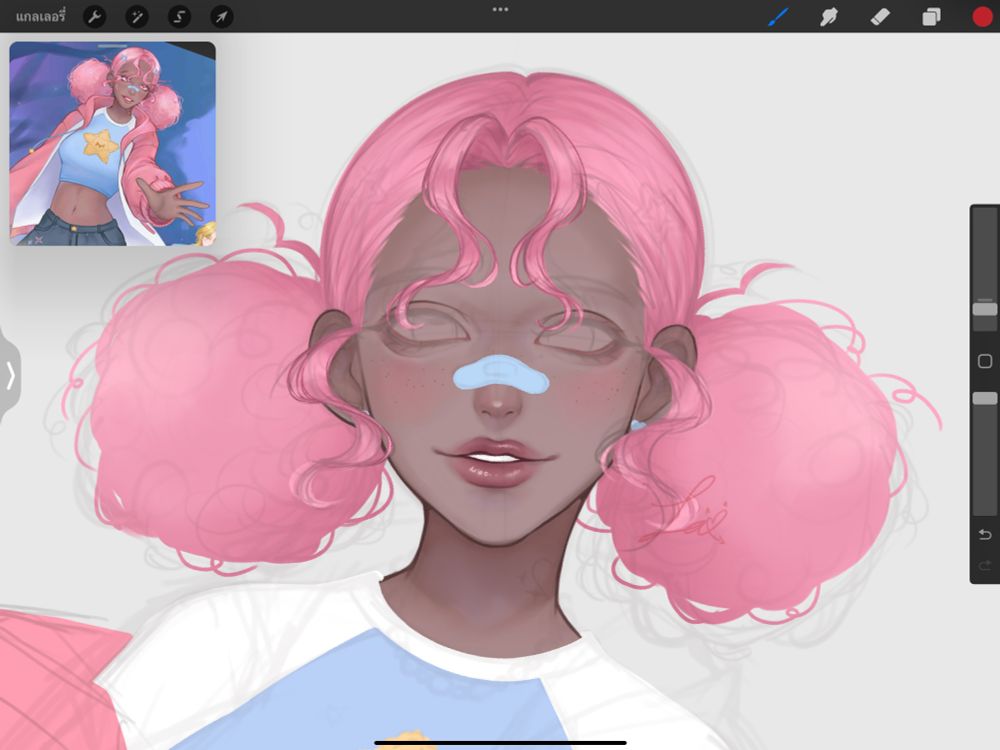Activate the Selection S tool
This screenshot has width=1000, height=750.
click(x=179, y=17)
